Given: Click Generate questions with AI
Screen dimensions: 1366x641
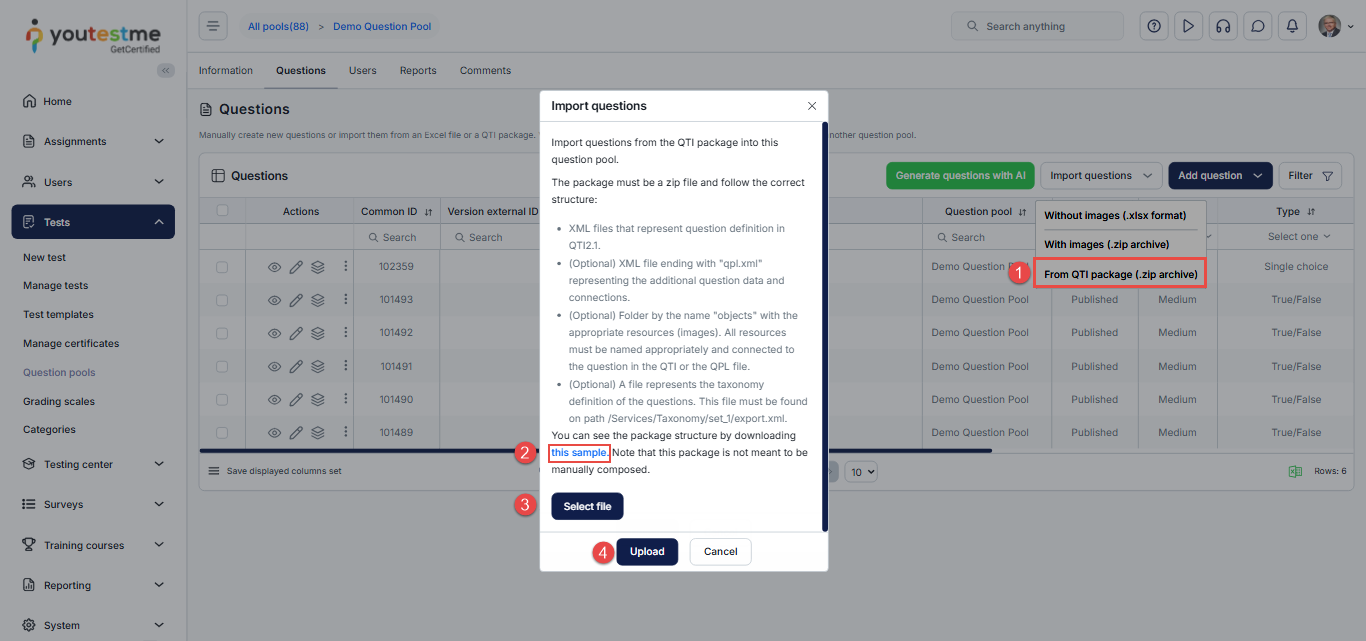Looking at the screenshot, I should pyautogui.click(x=960, y=176).
